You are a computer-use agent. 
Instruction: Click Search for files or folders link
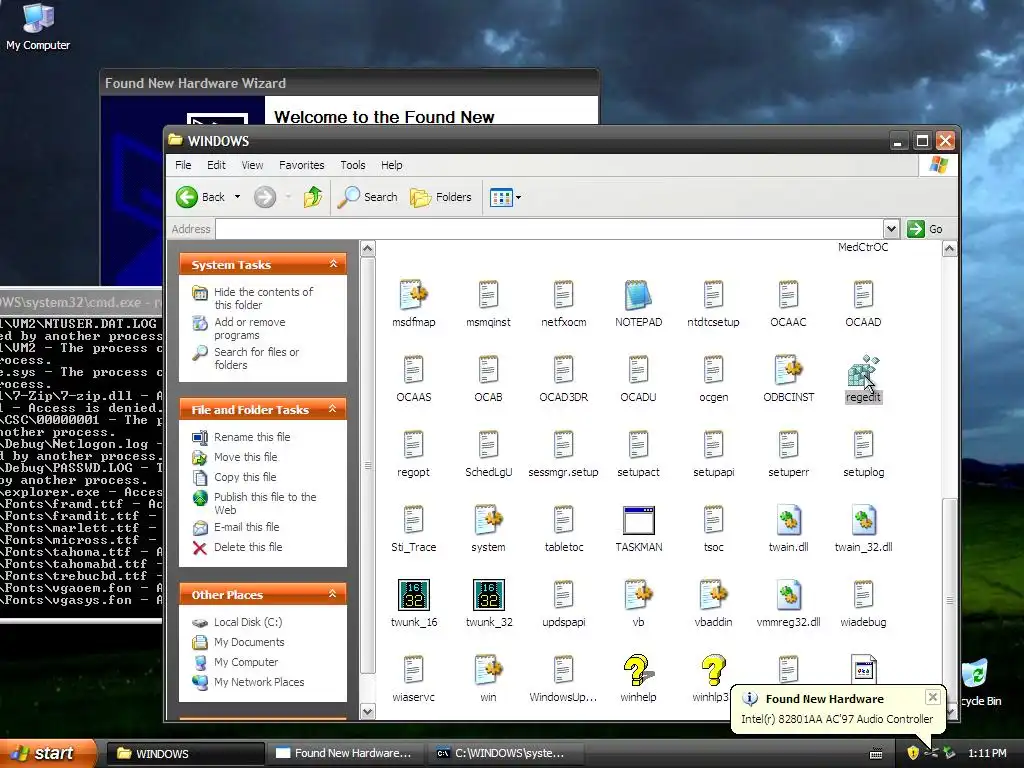pos(257,359)
